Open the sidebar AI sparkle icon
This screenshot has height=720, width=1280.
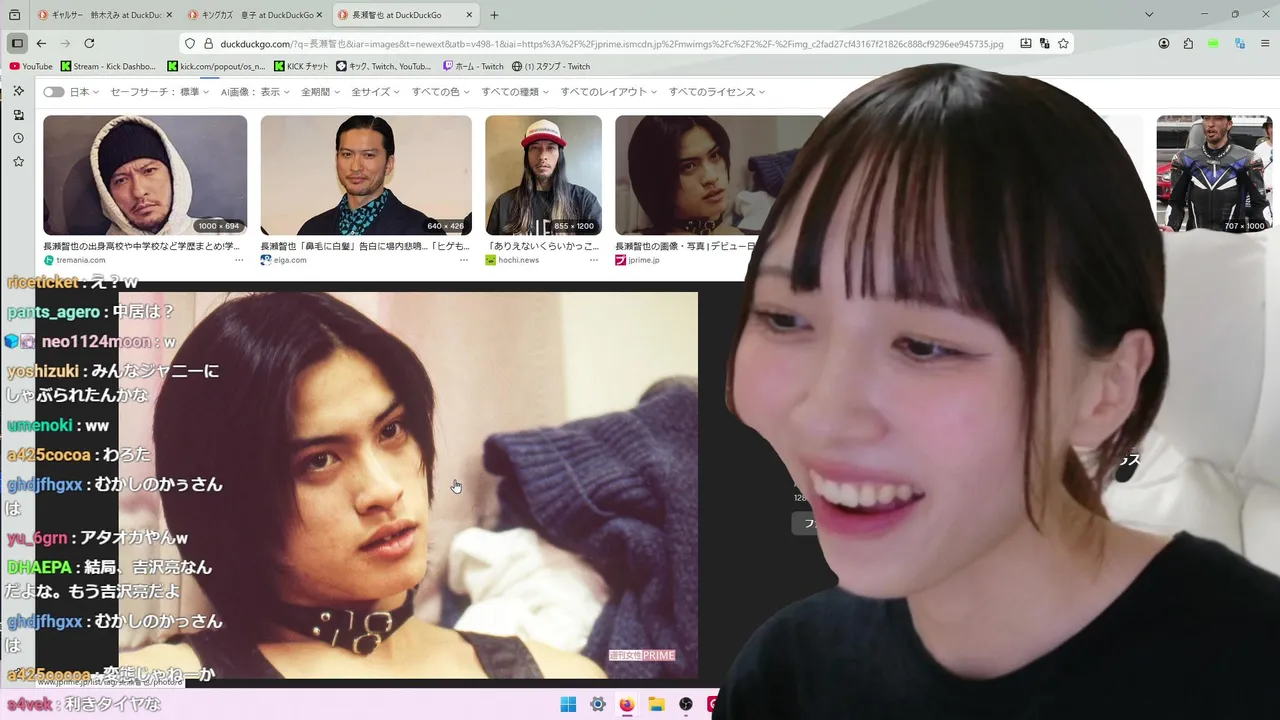[18, 91]
